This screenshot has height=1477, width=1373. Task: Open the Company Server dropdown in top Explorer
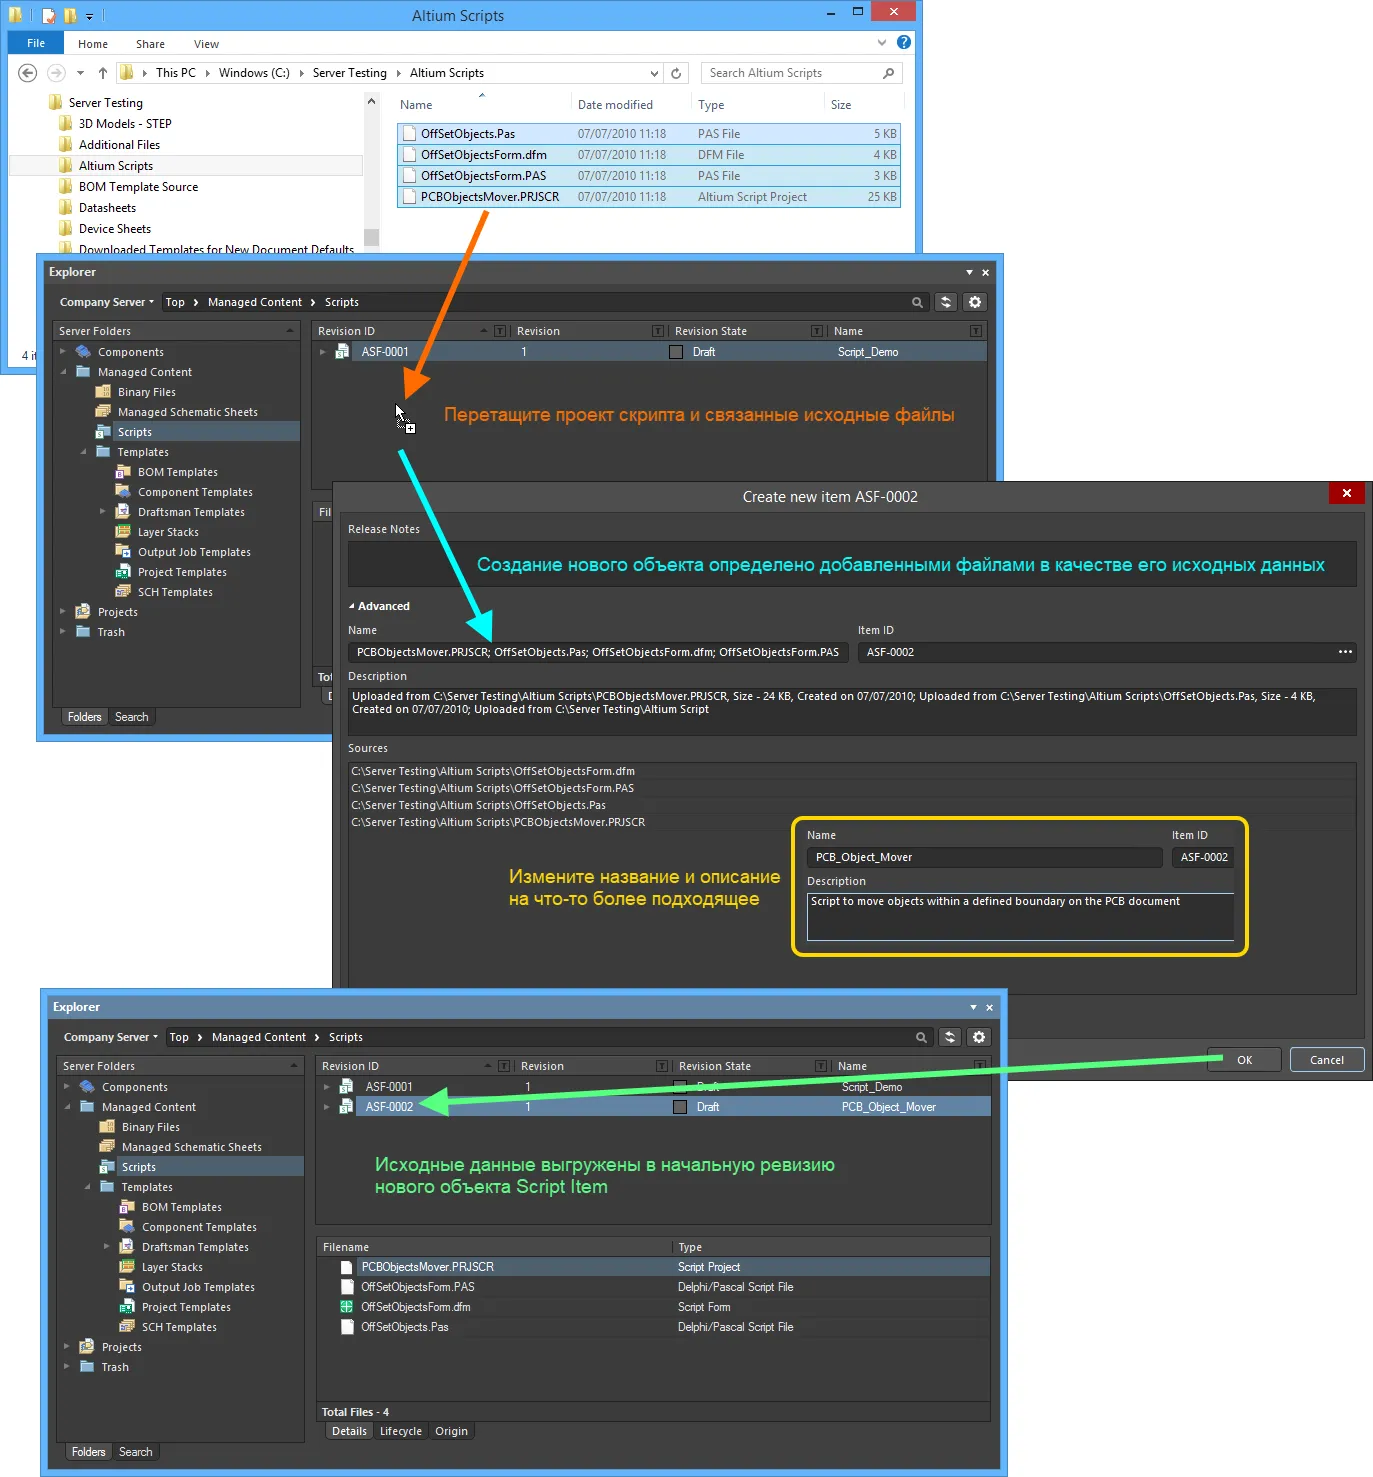(x=107, y=302)
